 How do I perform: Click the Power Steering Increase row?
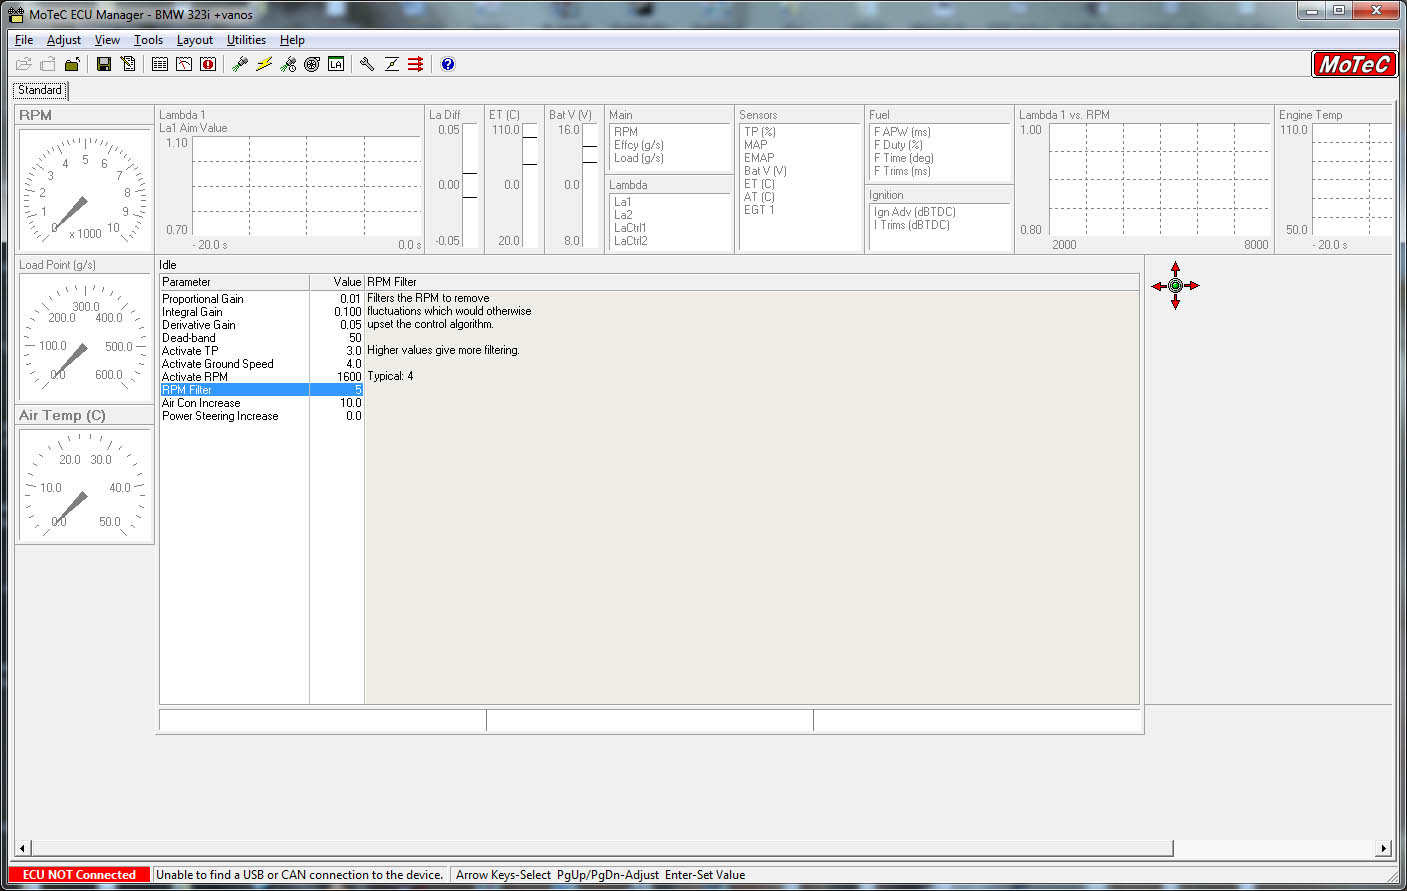point(220,416)
